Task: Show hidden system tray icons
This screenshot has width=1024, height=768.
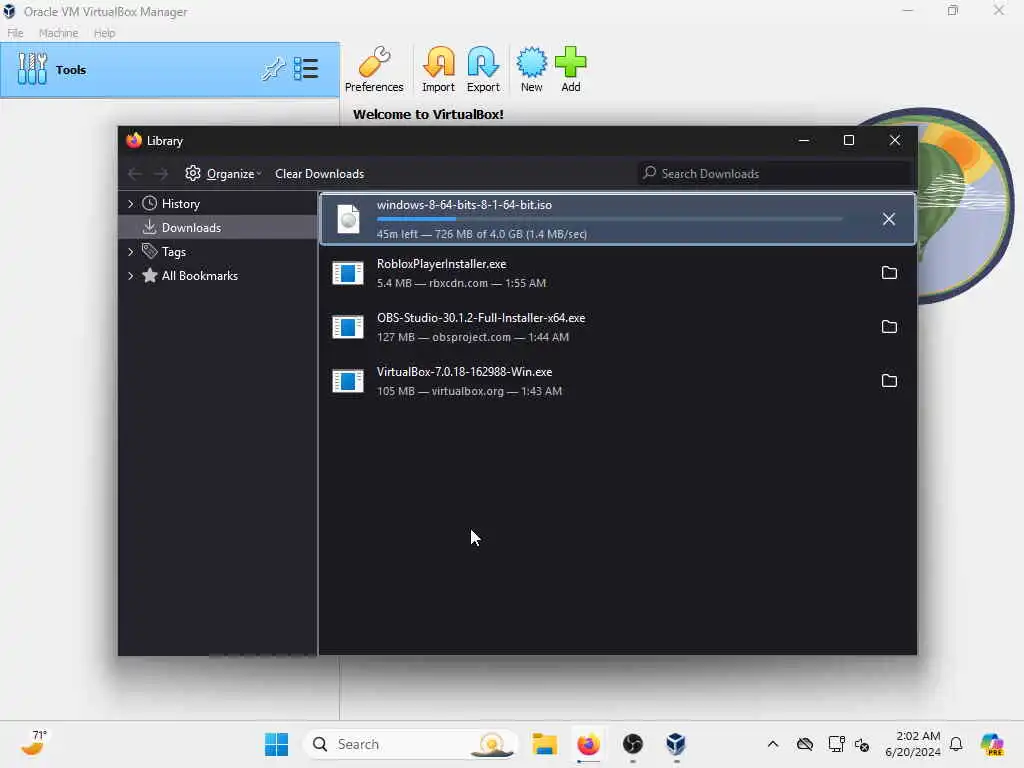Action: tap(773, 744)
